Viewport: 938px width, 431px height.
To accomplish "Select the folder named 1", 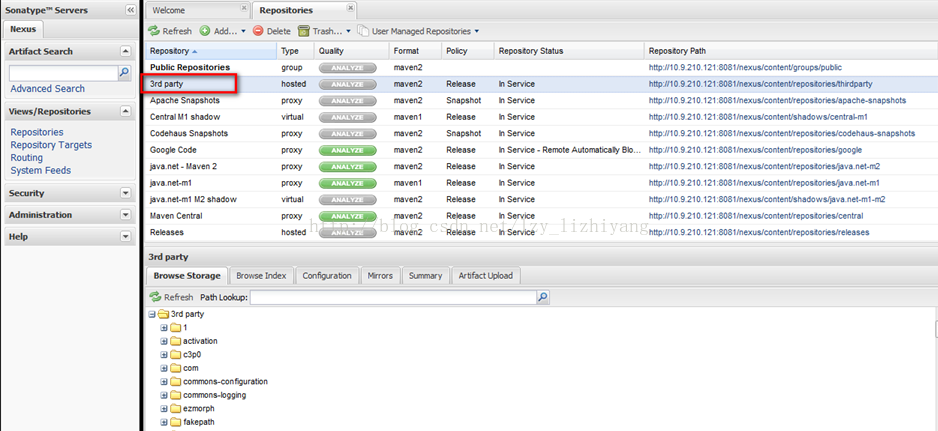I will (185, 327).
